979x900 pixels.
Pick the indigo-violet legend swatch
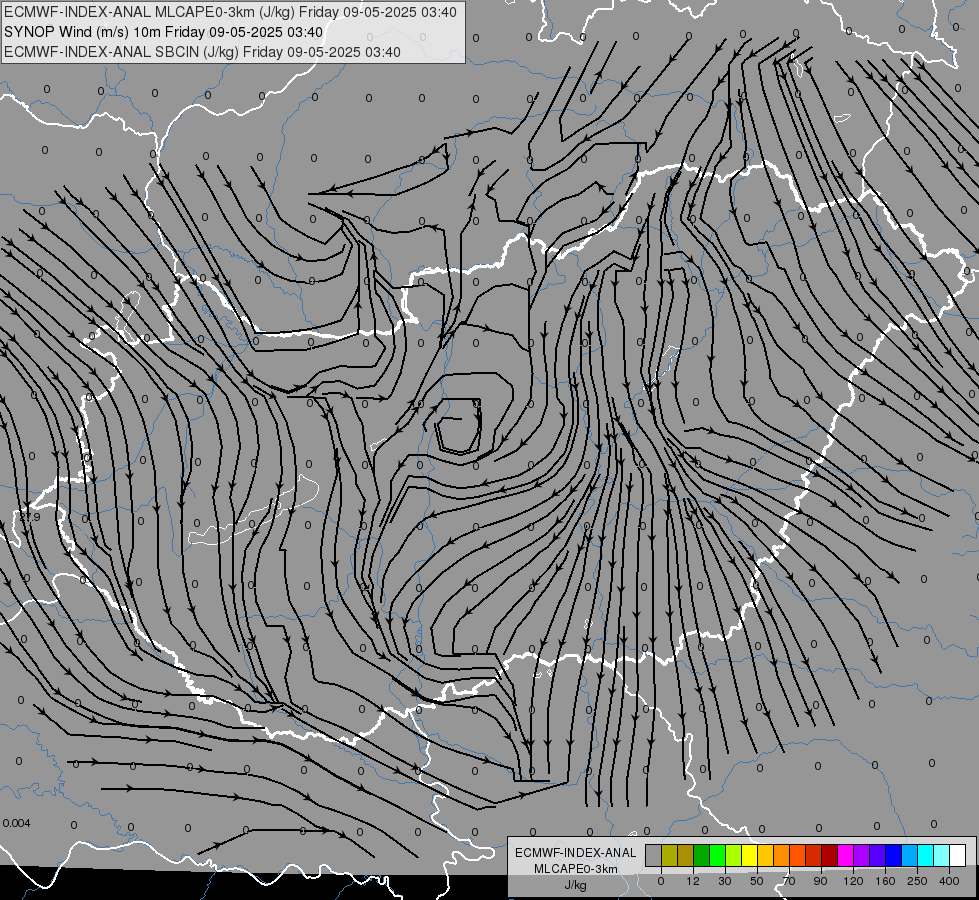(878, 855)
